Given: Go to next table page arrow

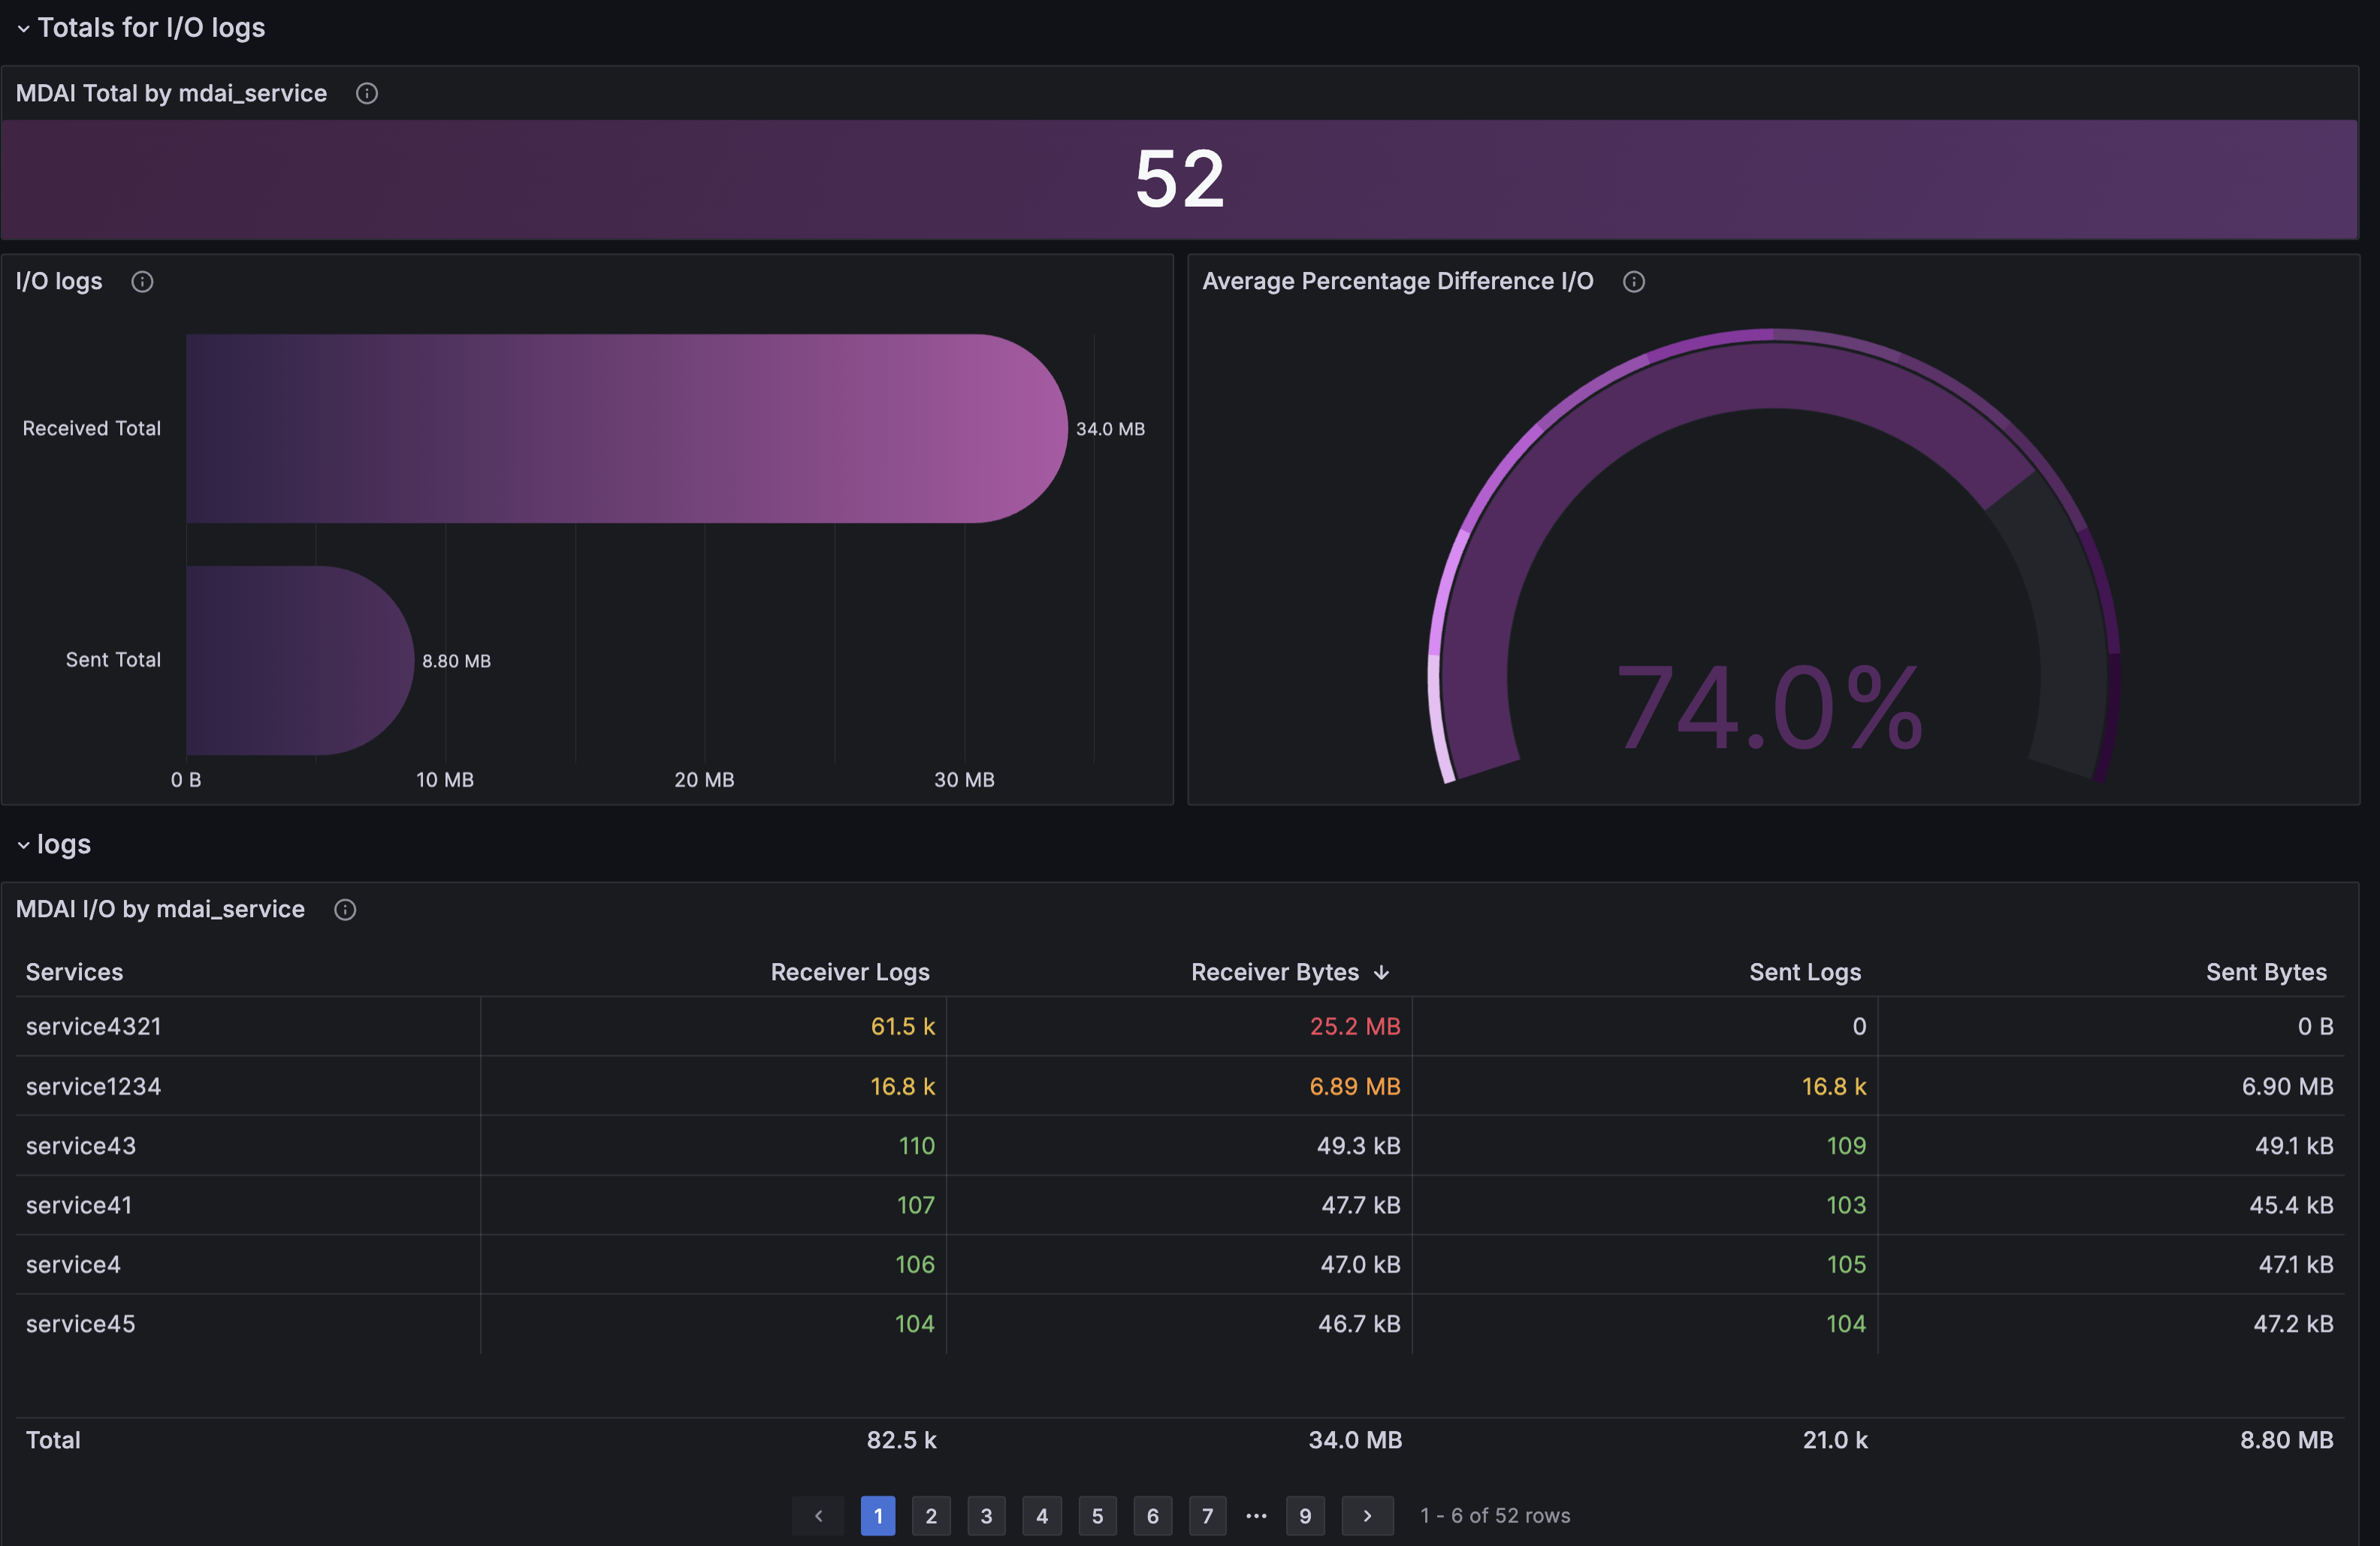Looking at the screenshot, I should [x=1367, y=1516].
